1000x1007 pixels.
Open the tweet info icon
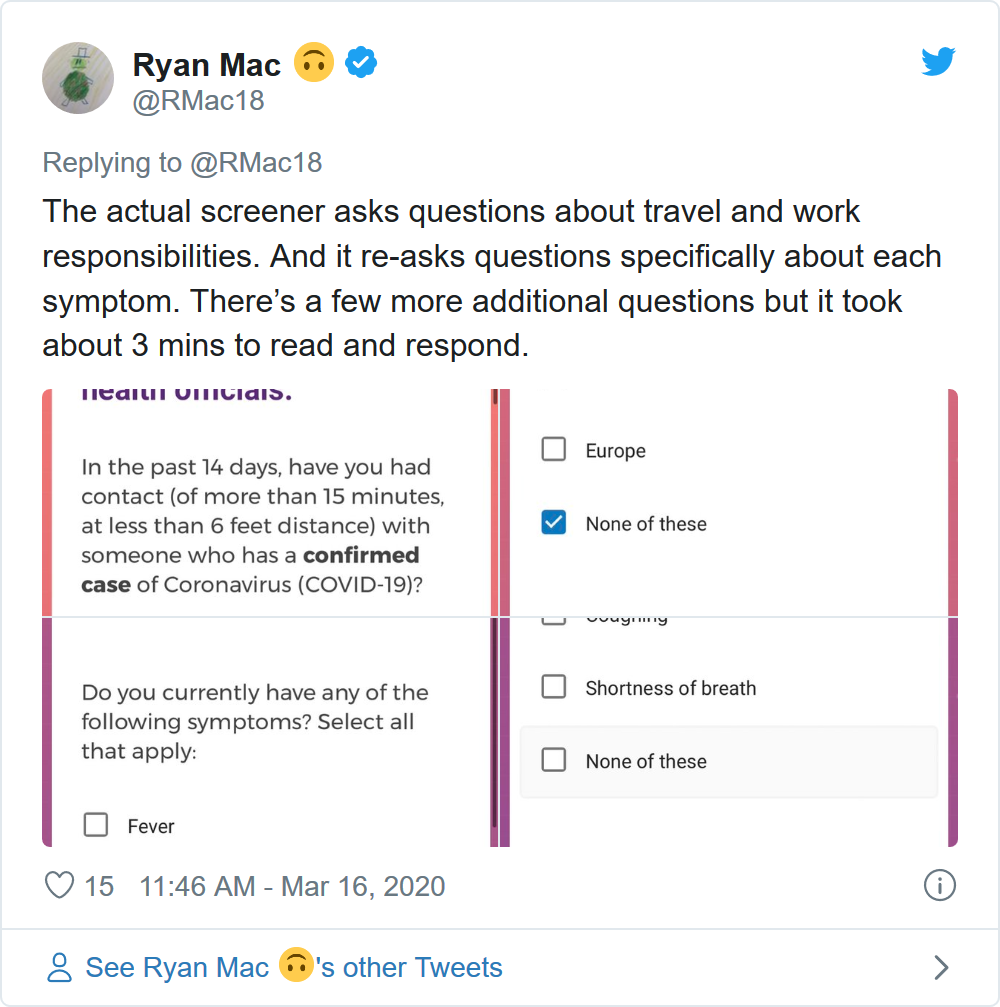tap(940, 885)
